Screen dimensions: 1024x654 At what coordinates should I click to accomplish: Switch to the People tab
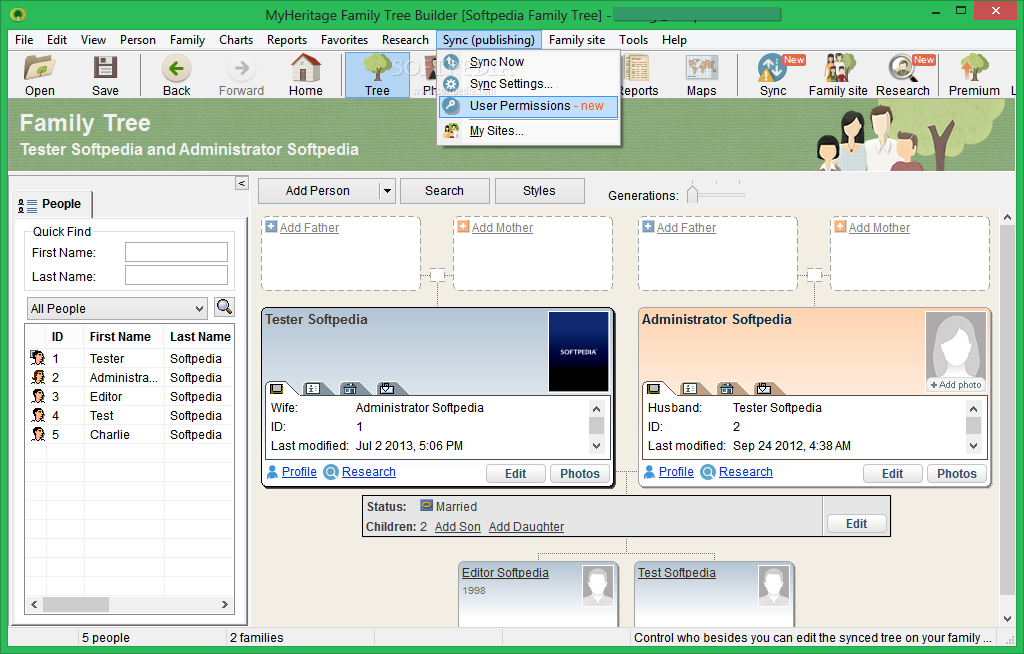point(52,204)
